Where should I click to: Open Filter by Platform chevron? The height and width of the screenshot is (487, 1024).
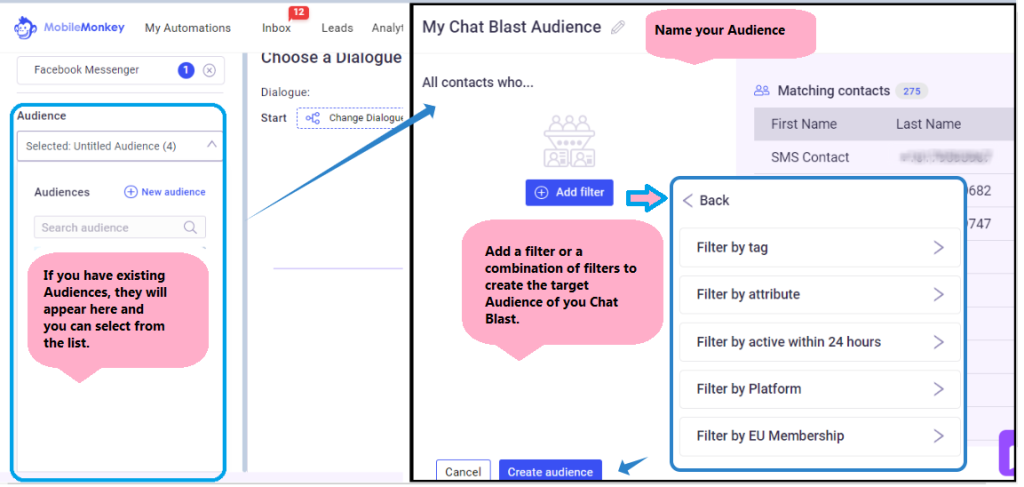coord(938,389)
